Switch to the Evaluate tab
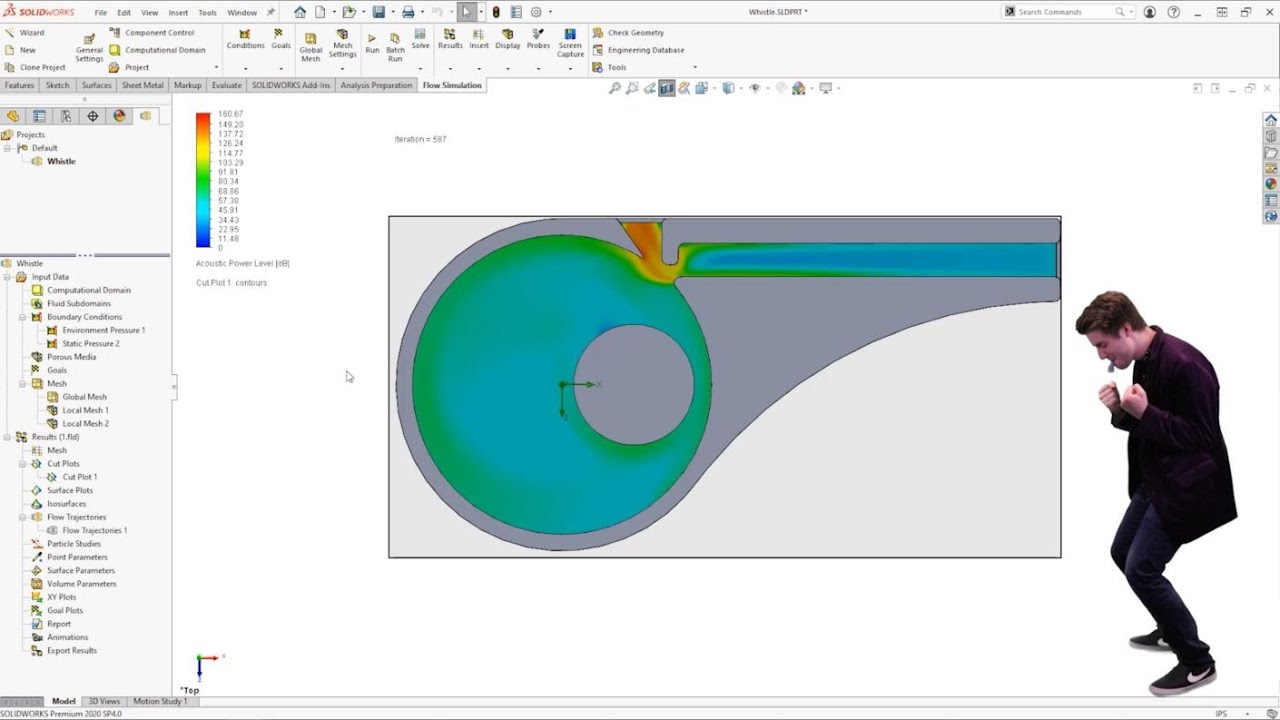1280x720 pixels. click(226, 85)
